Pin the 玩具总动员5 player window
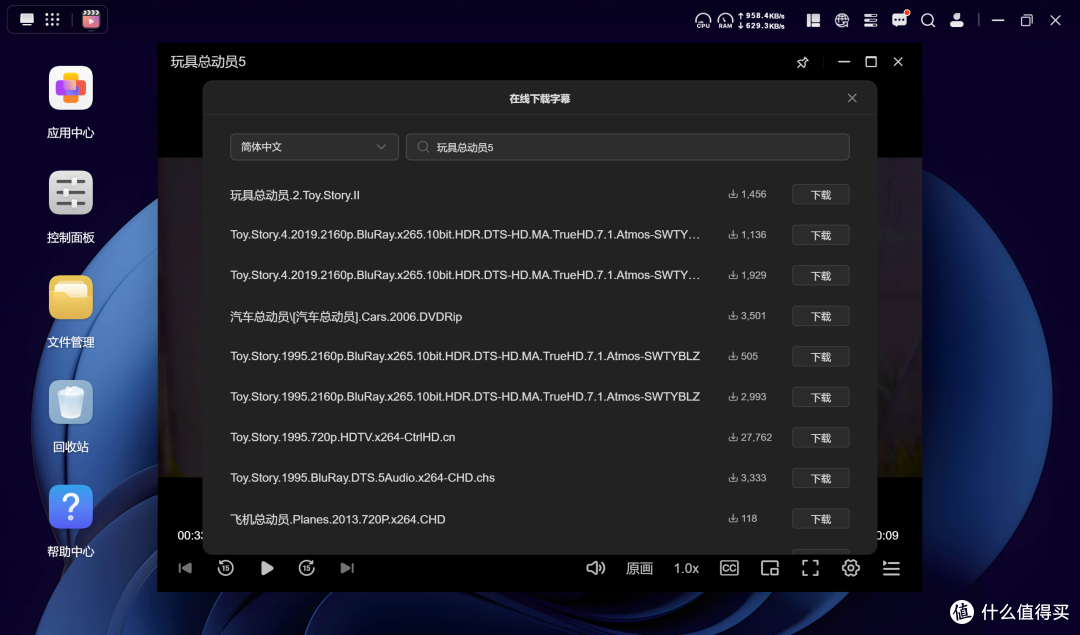Viewport: 1080px width, 635px height. click(802, 63)
